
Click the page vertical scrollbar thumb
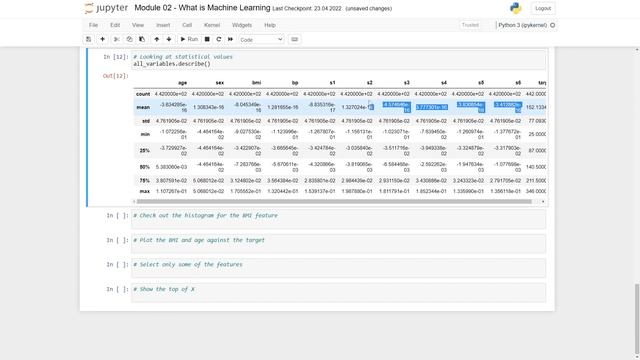click(637, 320)
